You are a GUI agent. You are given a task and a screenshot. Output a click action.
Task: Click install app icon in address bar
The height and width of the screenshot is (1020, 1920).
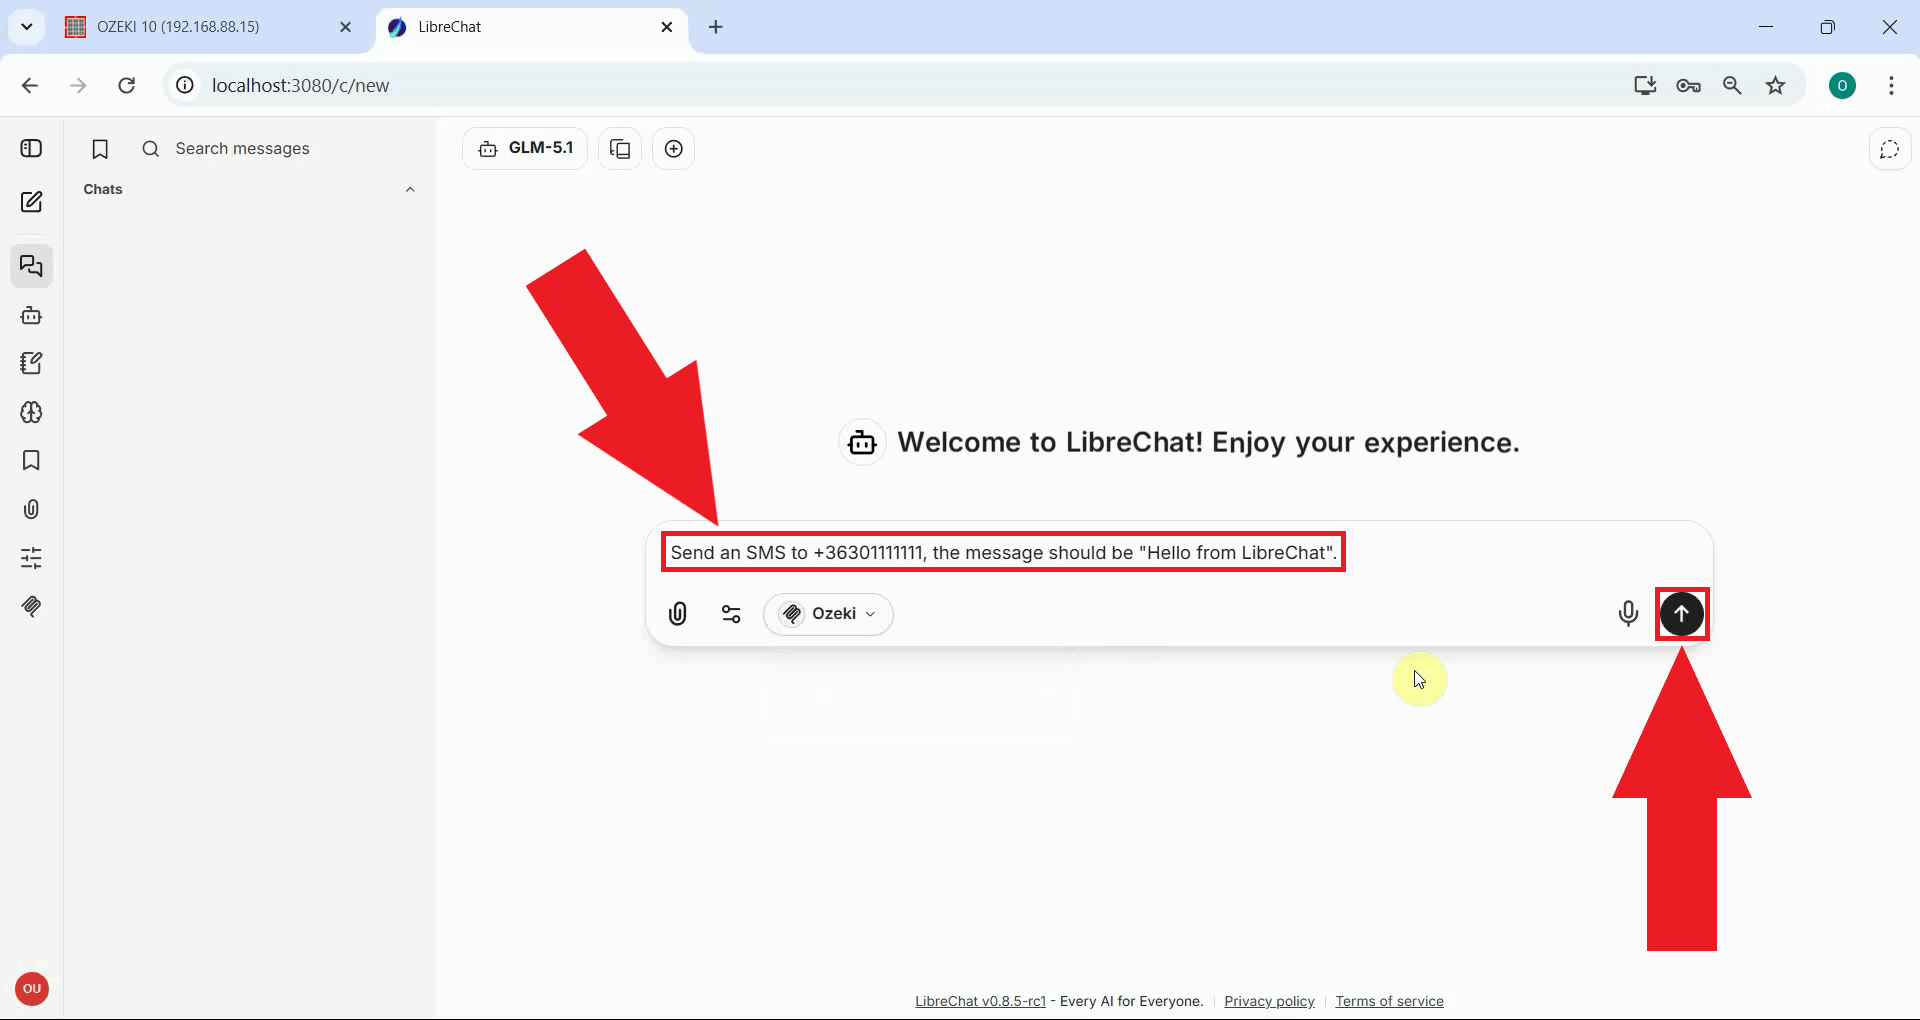pyautogui.click(x=1645, y=86)
